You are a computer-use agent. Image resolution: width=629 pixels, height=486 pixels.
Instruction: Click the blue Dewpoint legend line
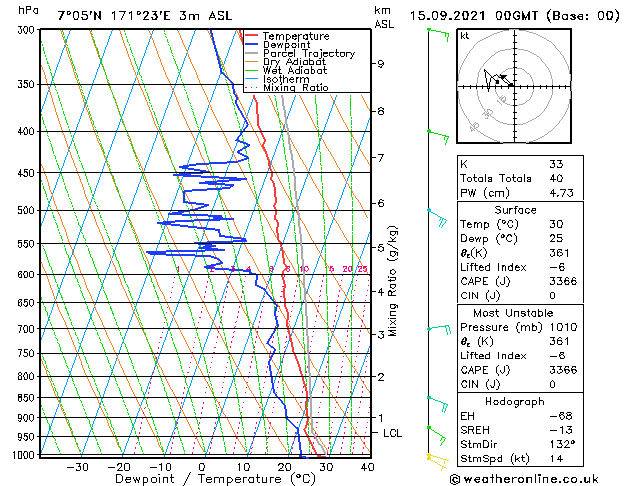[252, 45]
